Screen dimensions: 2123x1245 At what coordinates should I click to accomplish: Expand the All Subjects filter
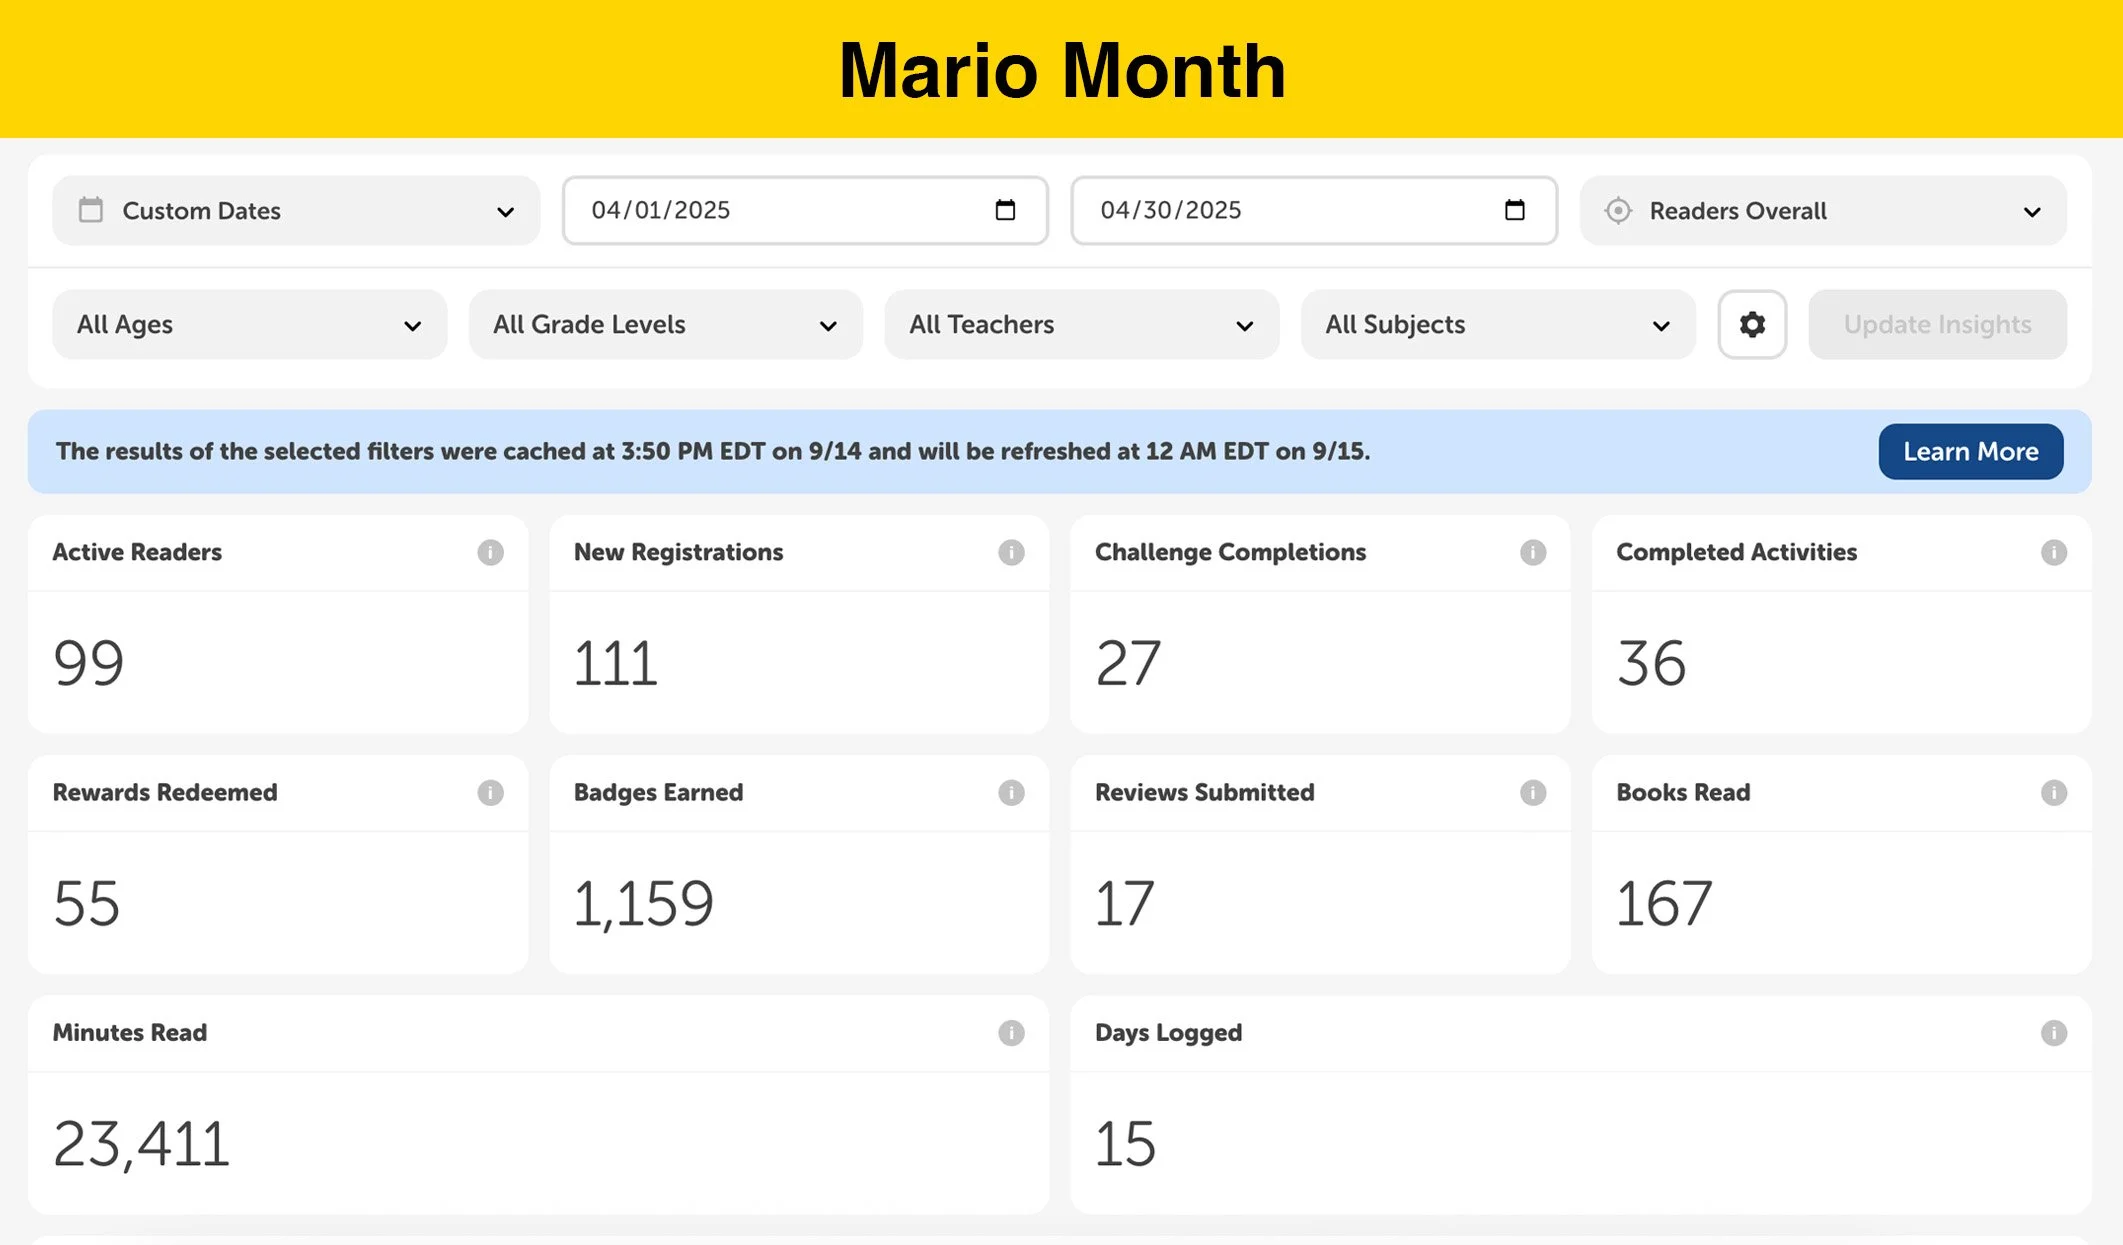click(x=1498, y=324)
